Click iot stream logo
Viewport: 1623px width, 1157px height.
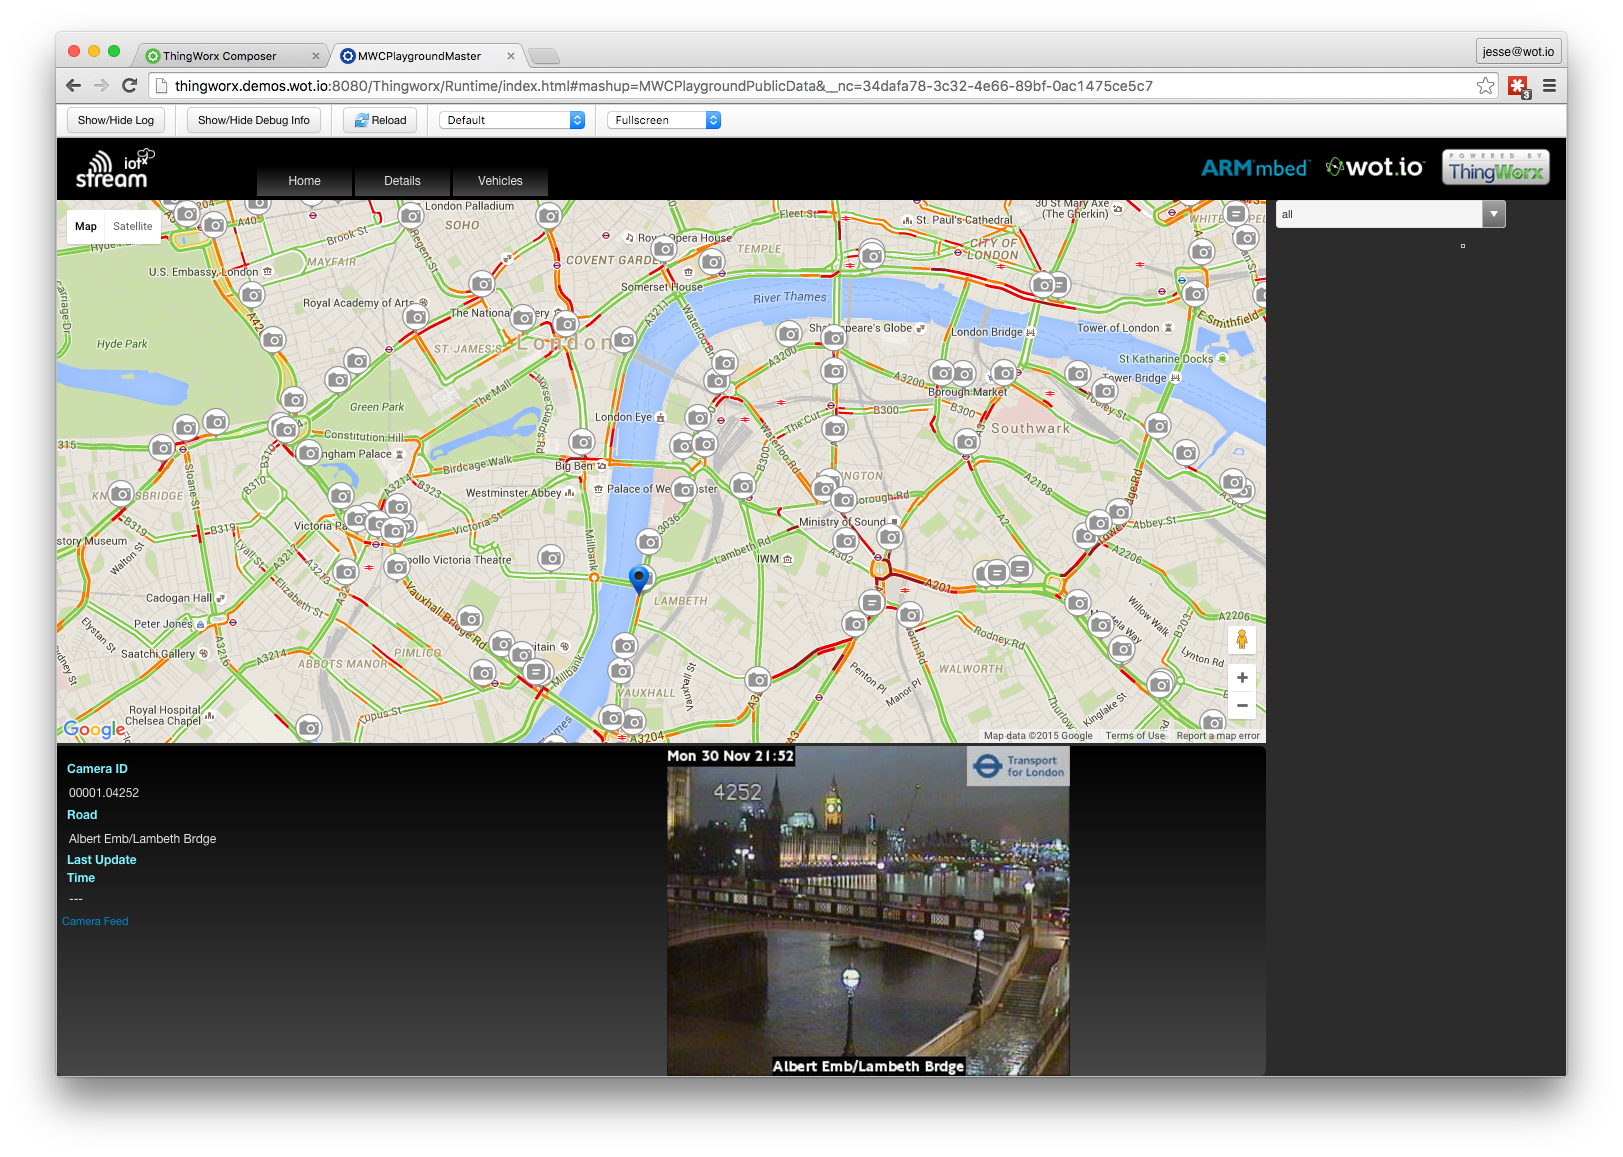click(114, 169)
